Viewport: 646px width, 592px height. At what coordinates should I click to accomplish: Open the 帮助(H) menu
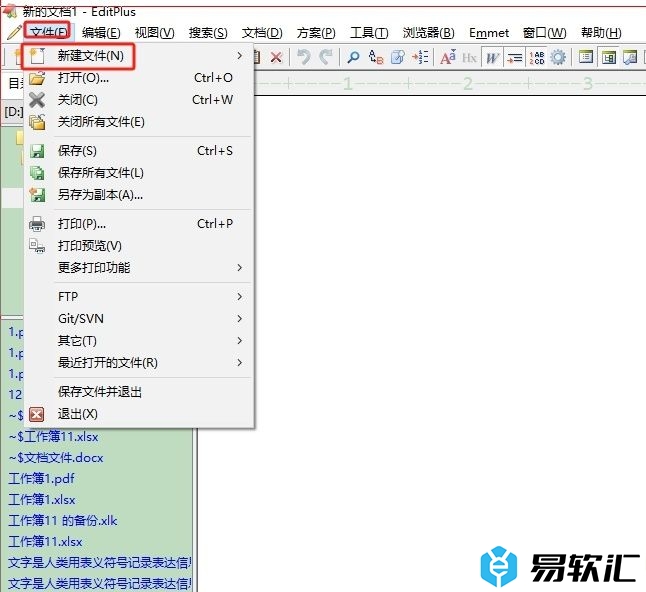tap(601, 33)
